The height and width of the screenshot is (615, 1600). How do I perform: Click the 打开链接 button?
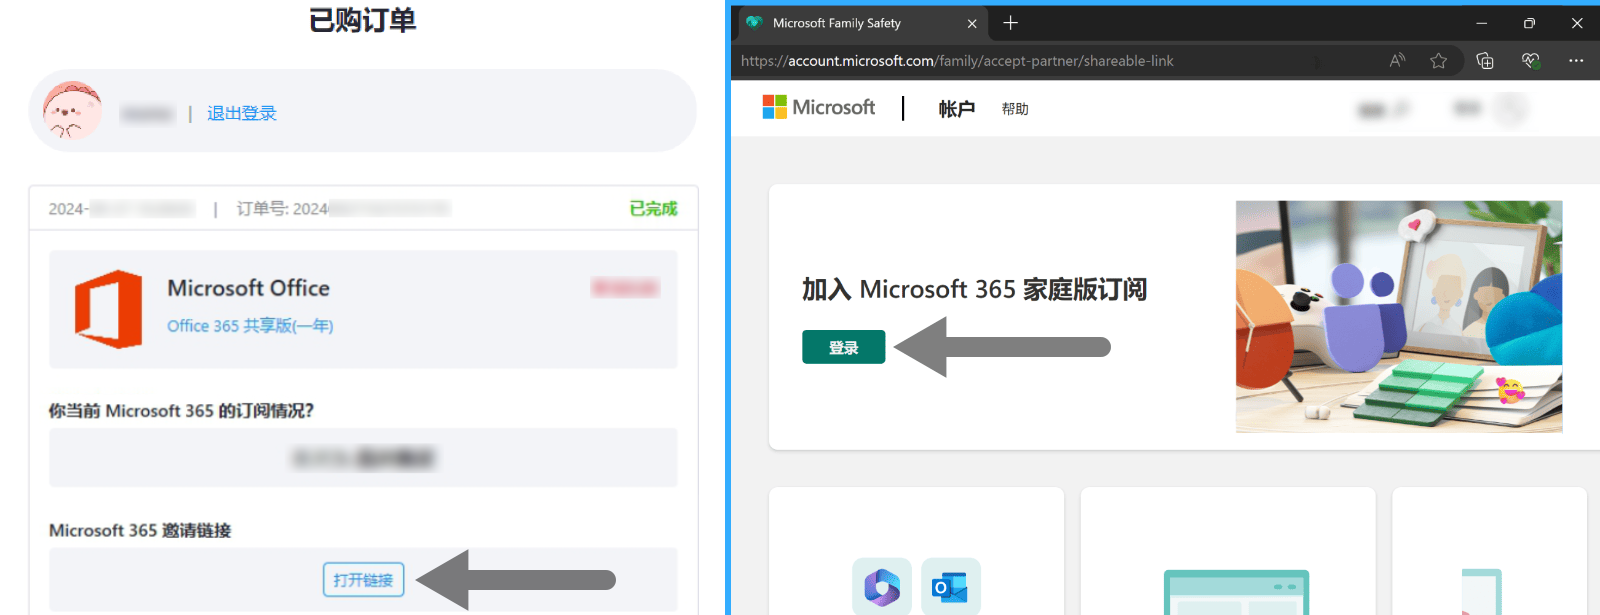tap(363, 579)
